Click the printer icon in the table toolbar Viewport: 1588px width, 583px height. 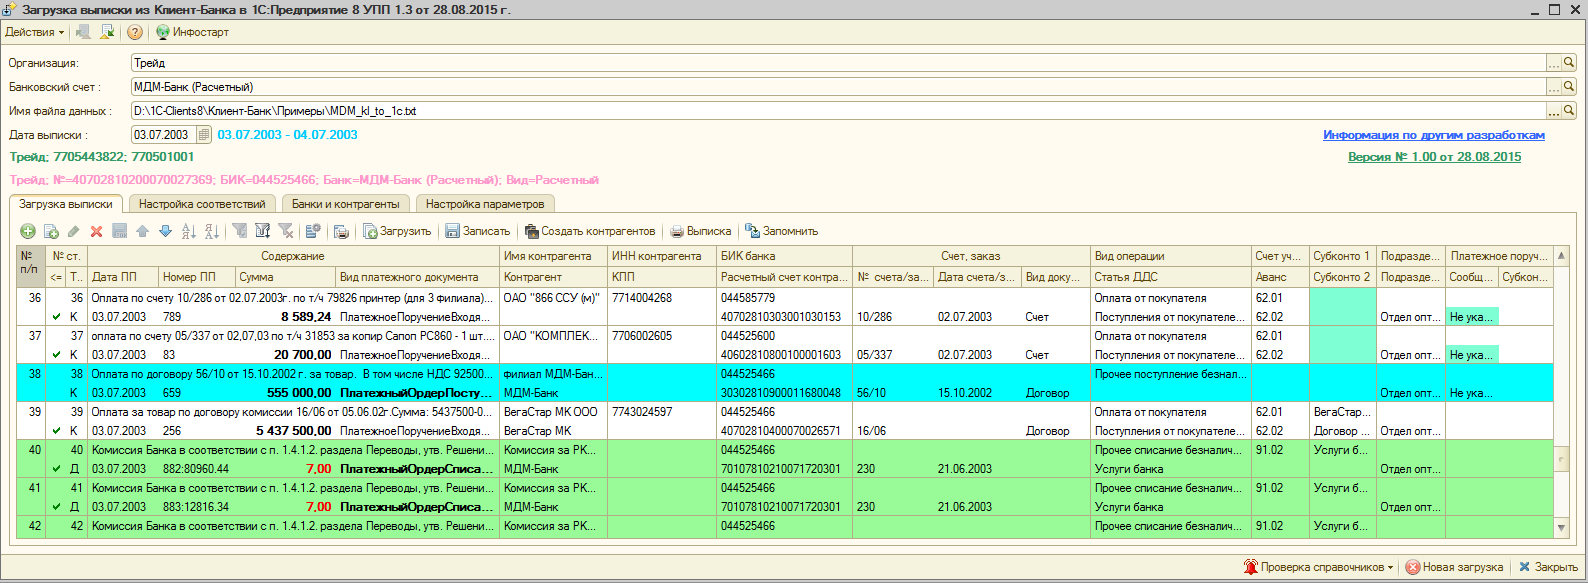click(341, 231)
